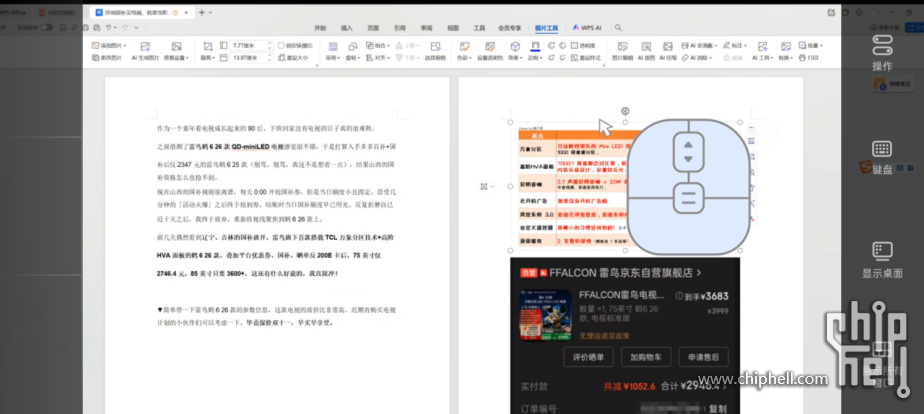Image resolution: width=924 pixels, height=414 pixels.
Task: Open the 键盘 keyboard overlay button
Action: pos(881,149)
